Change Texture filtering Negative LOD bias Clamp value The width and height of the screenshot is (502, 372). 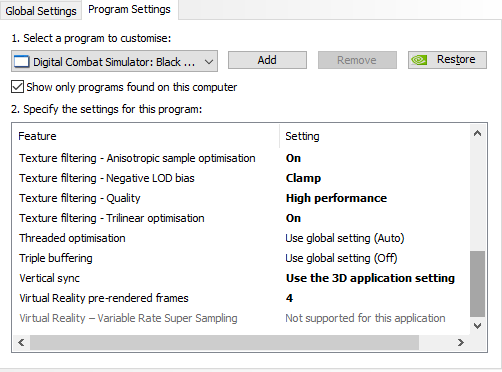(x=303, y=178)
